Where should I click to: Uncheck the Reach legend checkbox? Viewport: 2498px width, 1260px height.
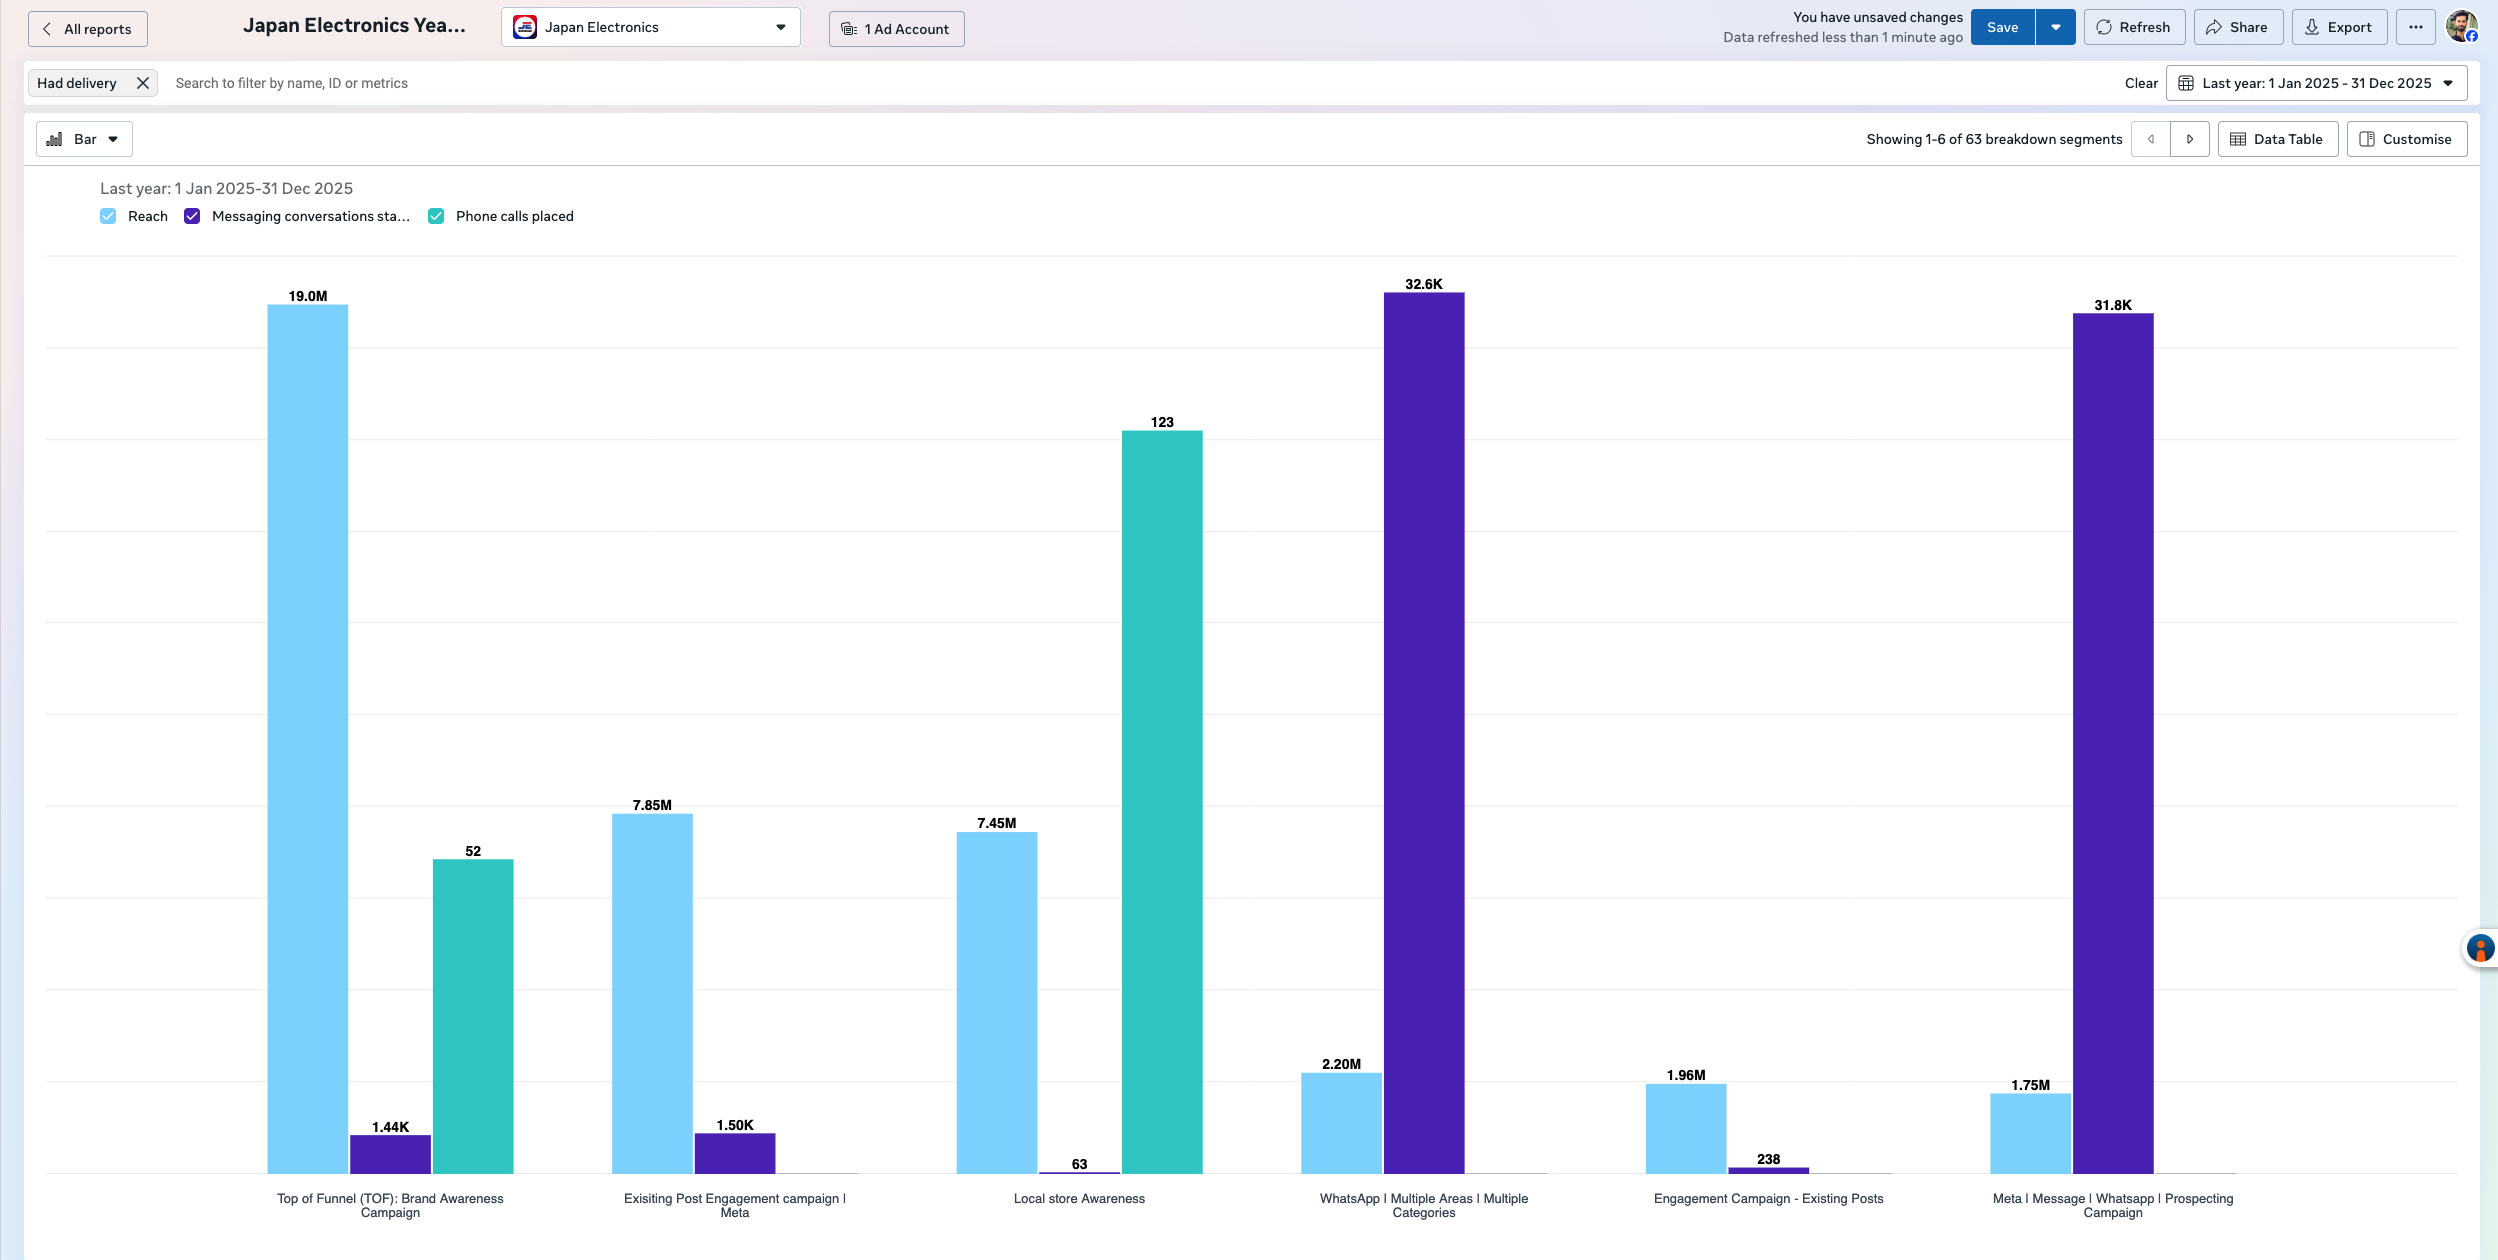pos(108,216)
